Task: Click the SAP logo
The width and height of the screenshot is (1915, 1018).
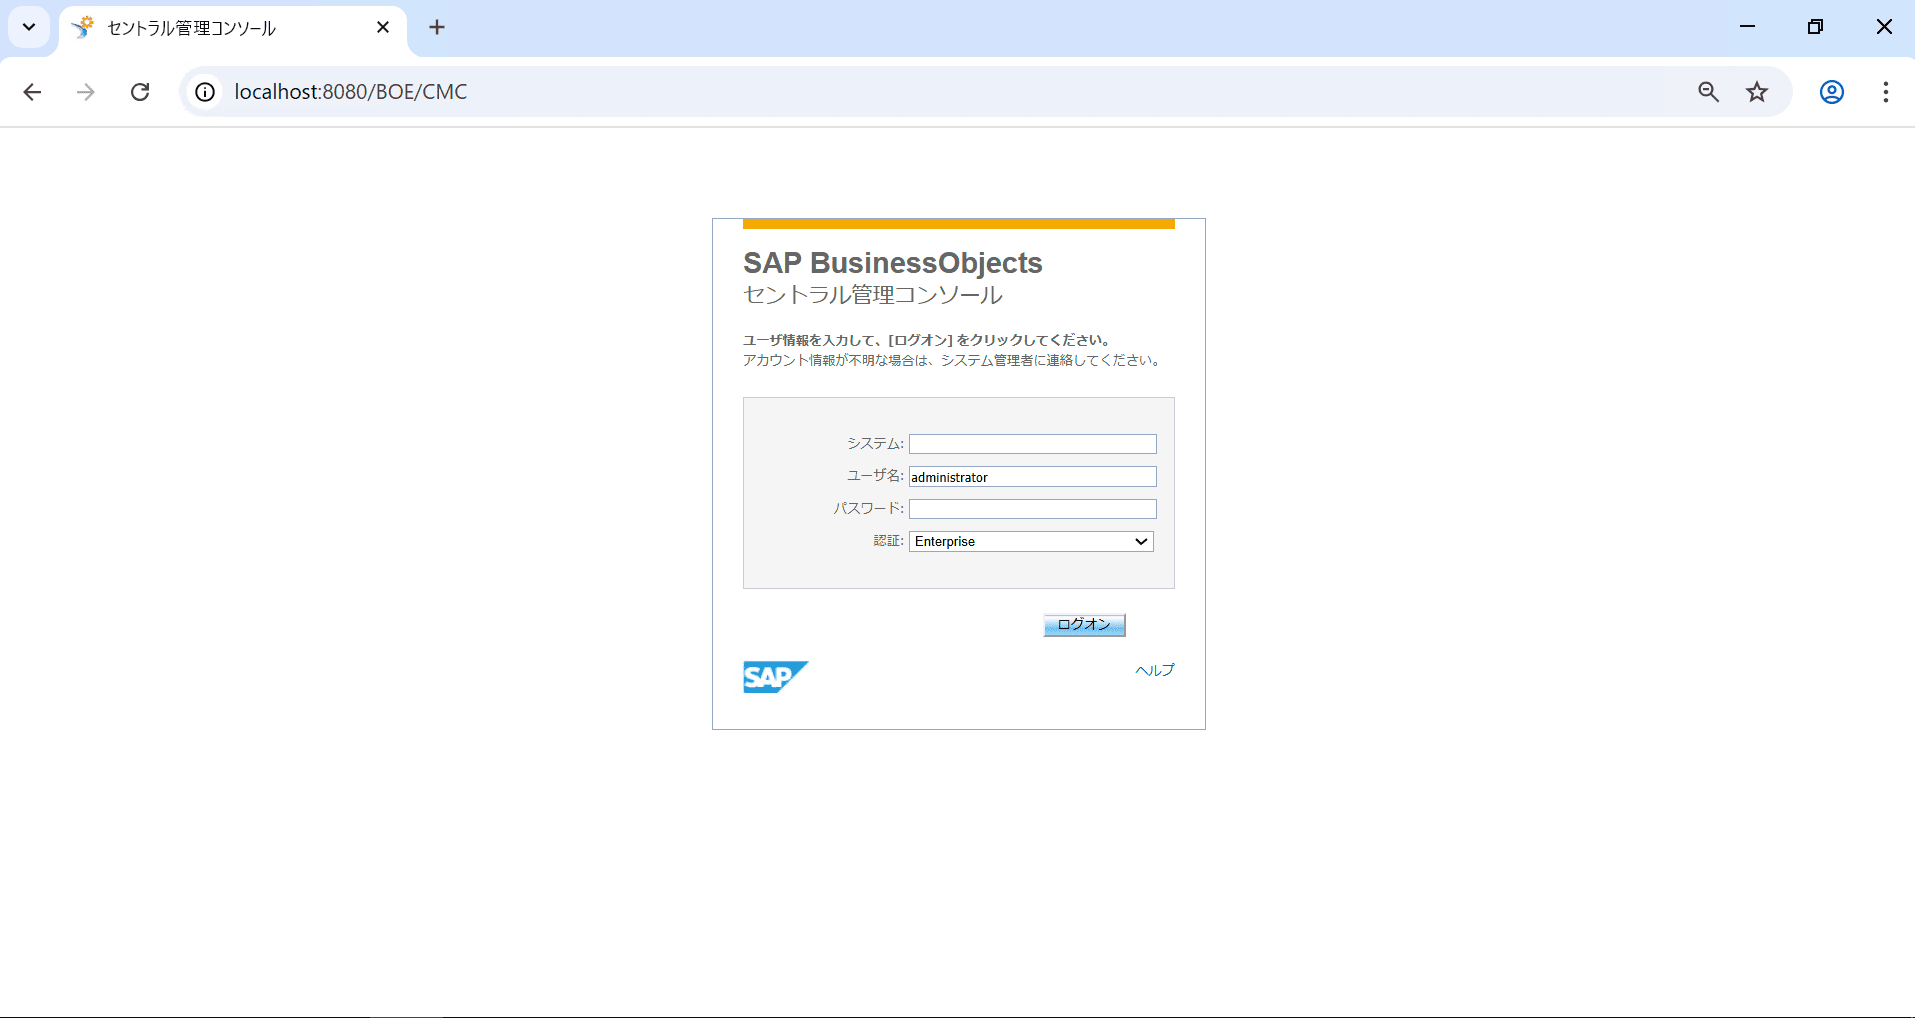Action: click(775, 677)
